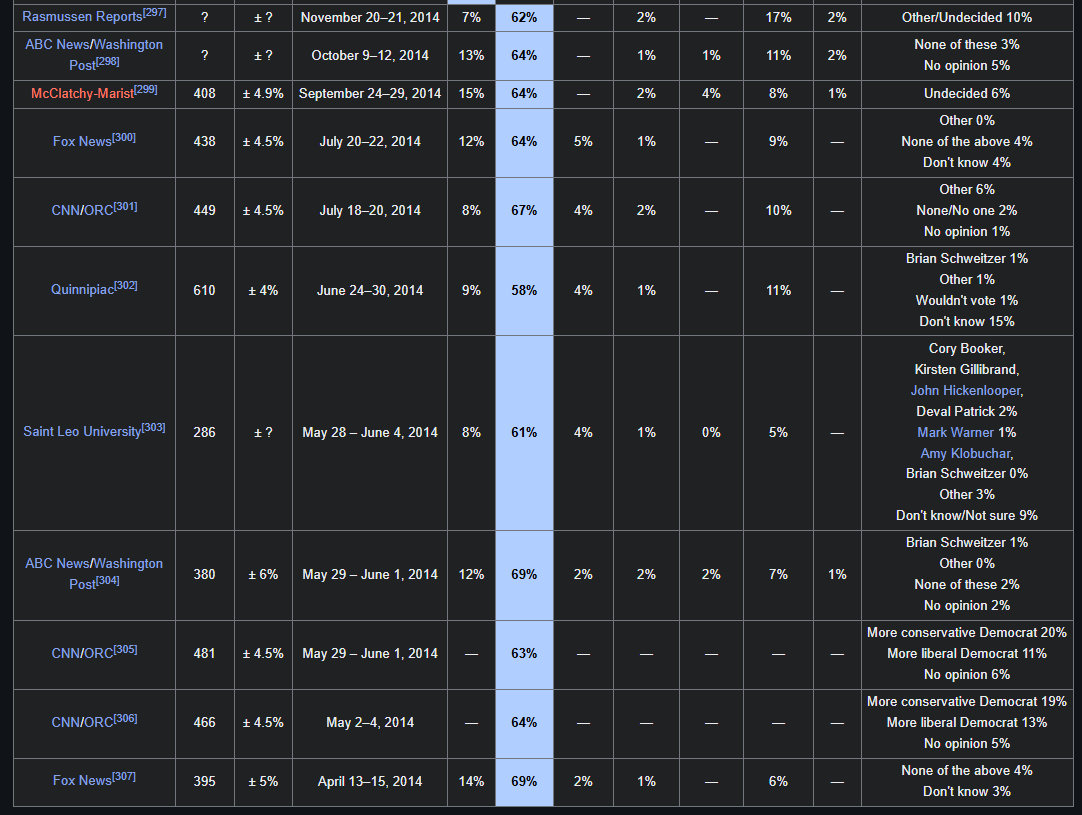The width and height of the screenshot is (1082, 815).
Task: Open citation 299 reference
Action: [146, 90]
